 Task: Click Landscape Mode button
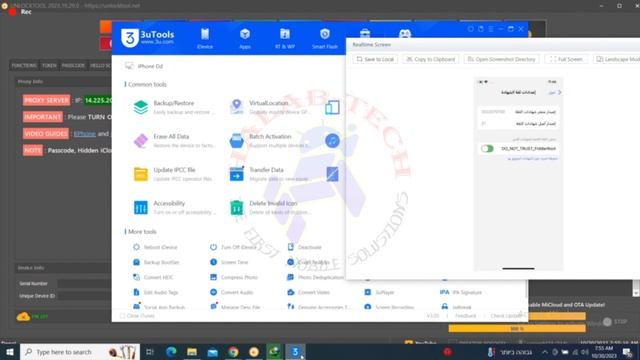click(618, 60)
